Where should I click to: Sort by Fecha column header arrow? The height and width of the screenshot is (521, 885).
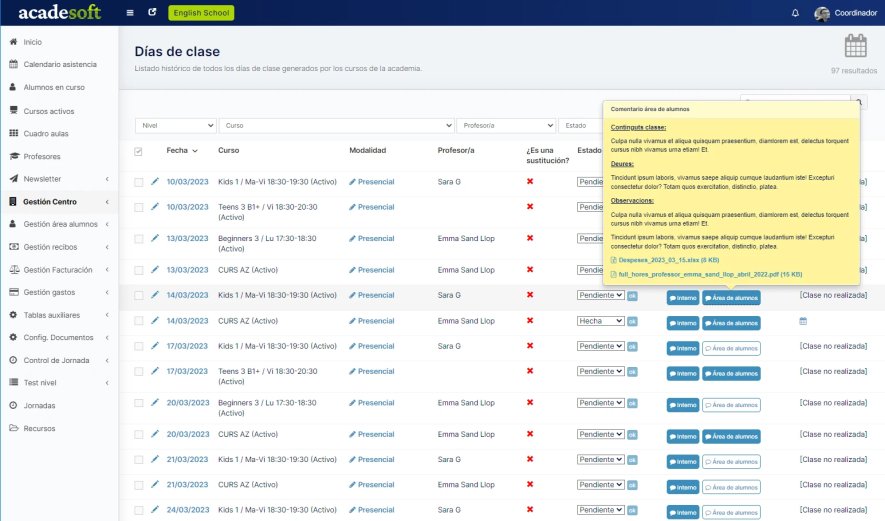[195, 151]
